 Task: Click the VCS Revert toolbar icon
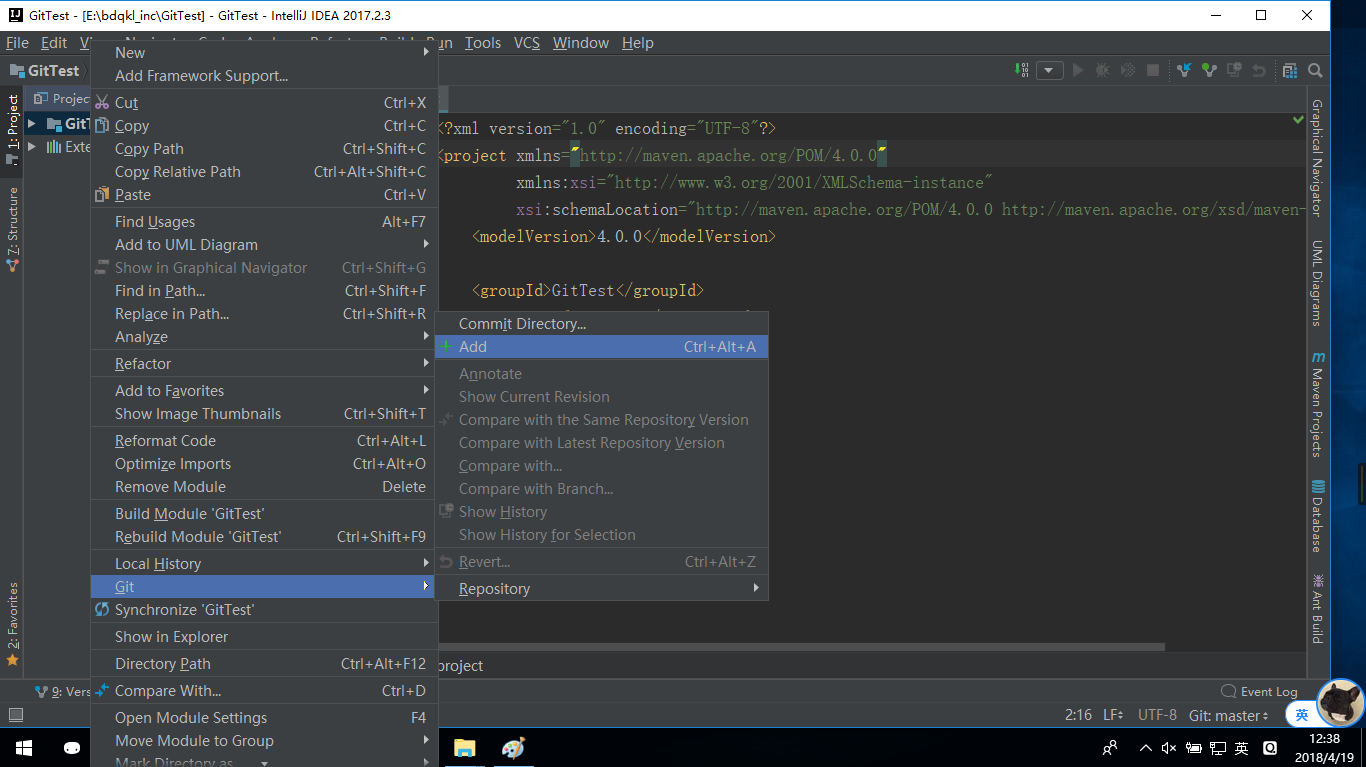[1259, 70]
